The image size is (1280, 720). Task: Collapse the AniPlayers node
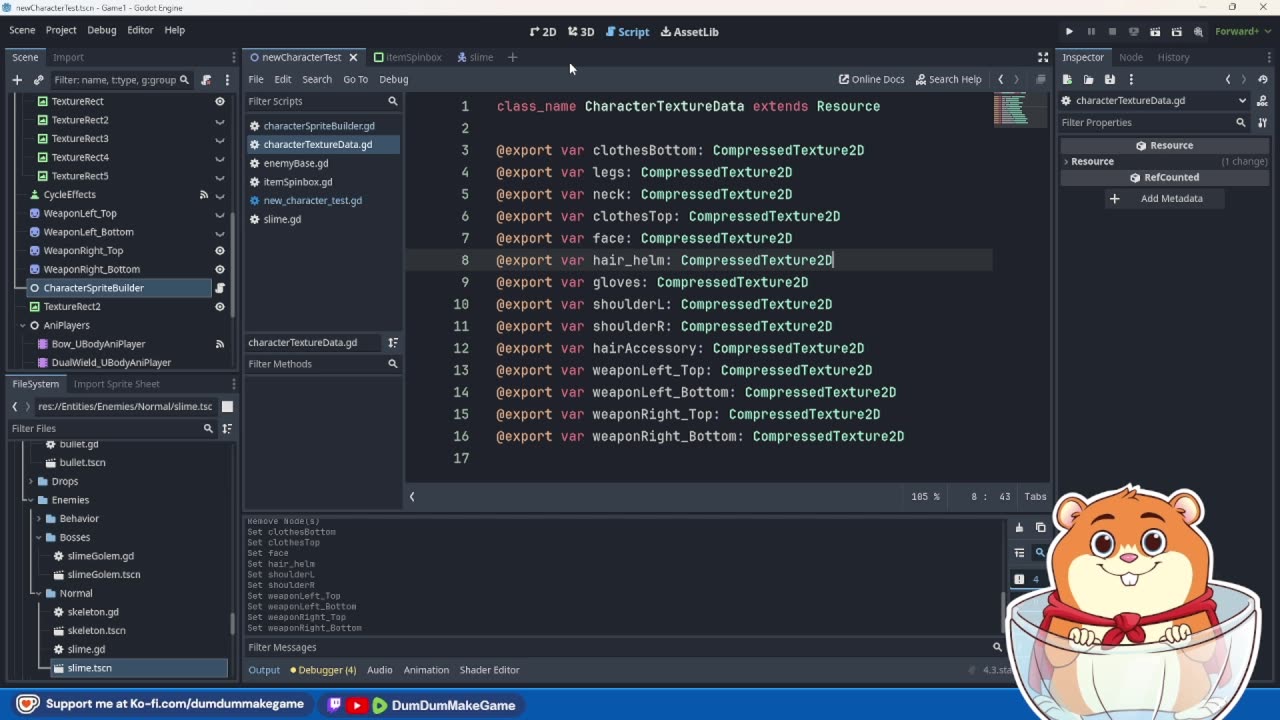23,325
